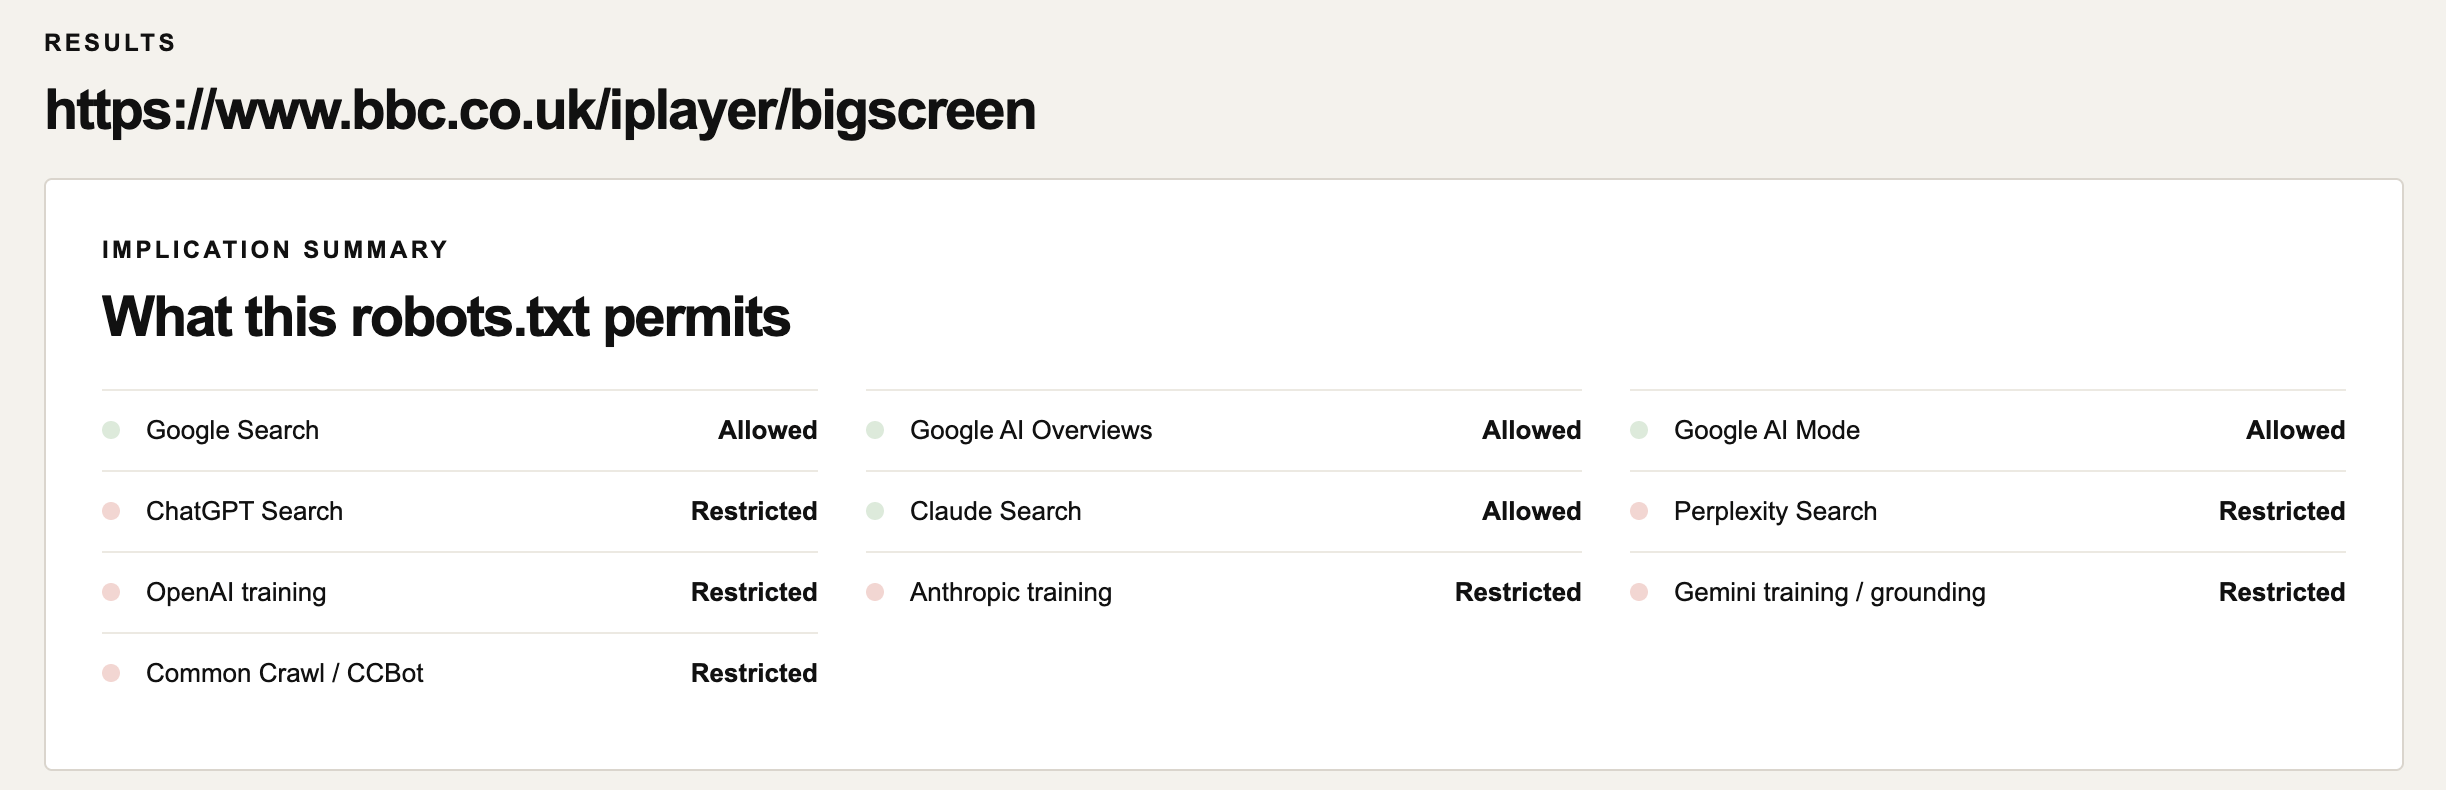
Task: Click the Restricted status for ChatGPT Search
Action: (754, 511)
